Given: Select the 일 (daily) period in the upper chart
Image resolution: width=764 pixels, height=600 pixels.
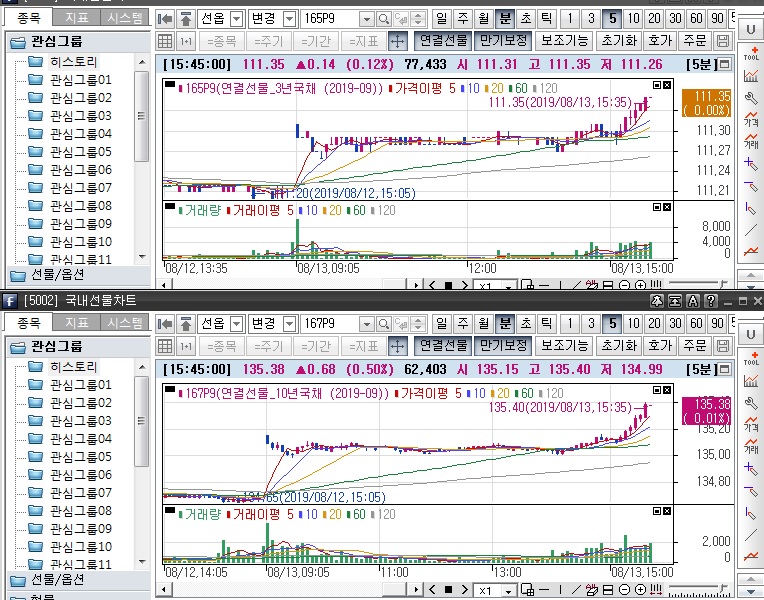Looking at the screenshot, I should tap(443, 19).
